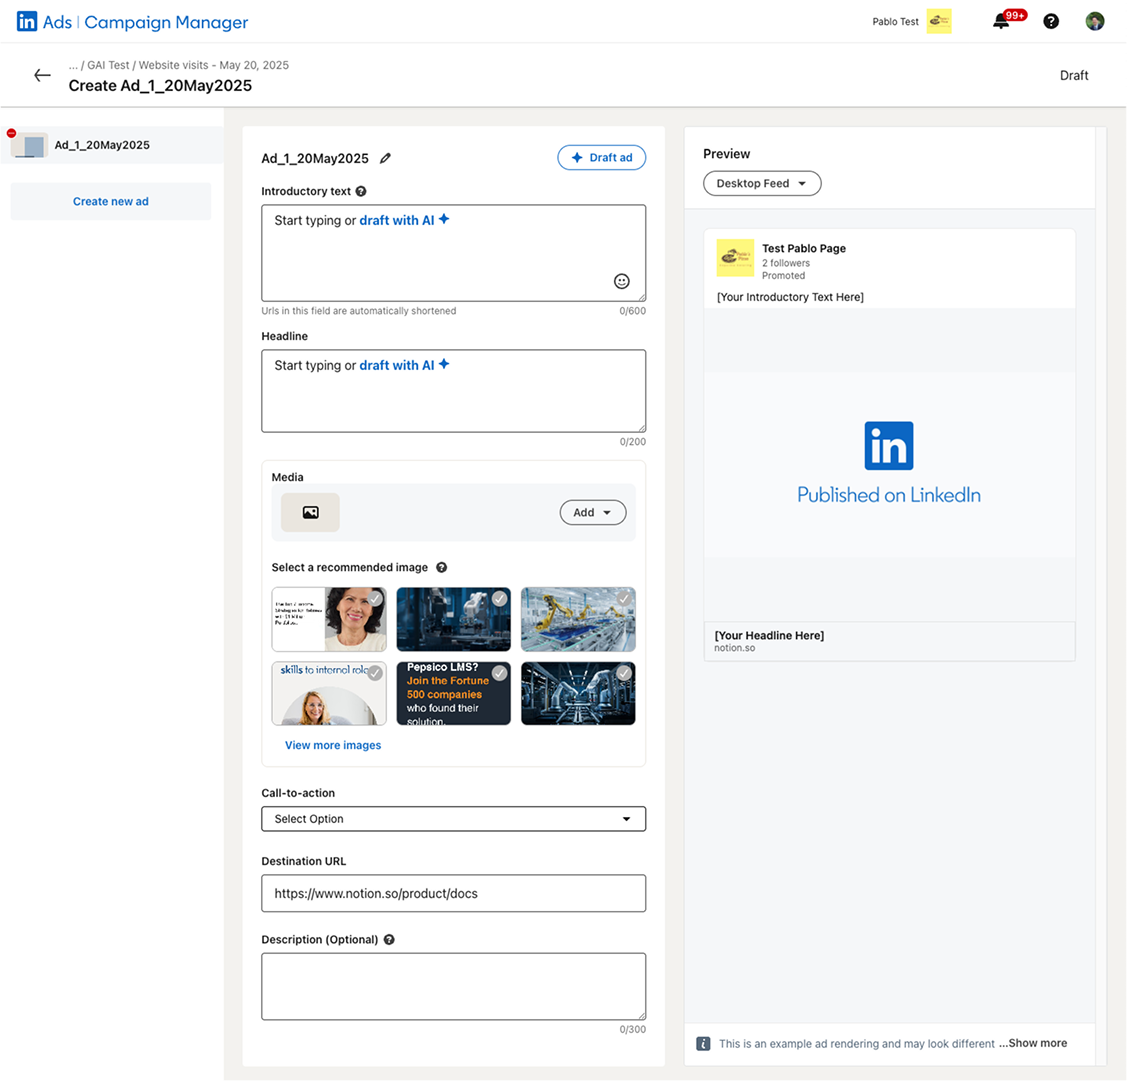
Task: Click 'draft with AI' in Introductory text
Action: pos(397,221)
